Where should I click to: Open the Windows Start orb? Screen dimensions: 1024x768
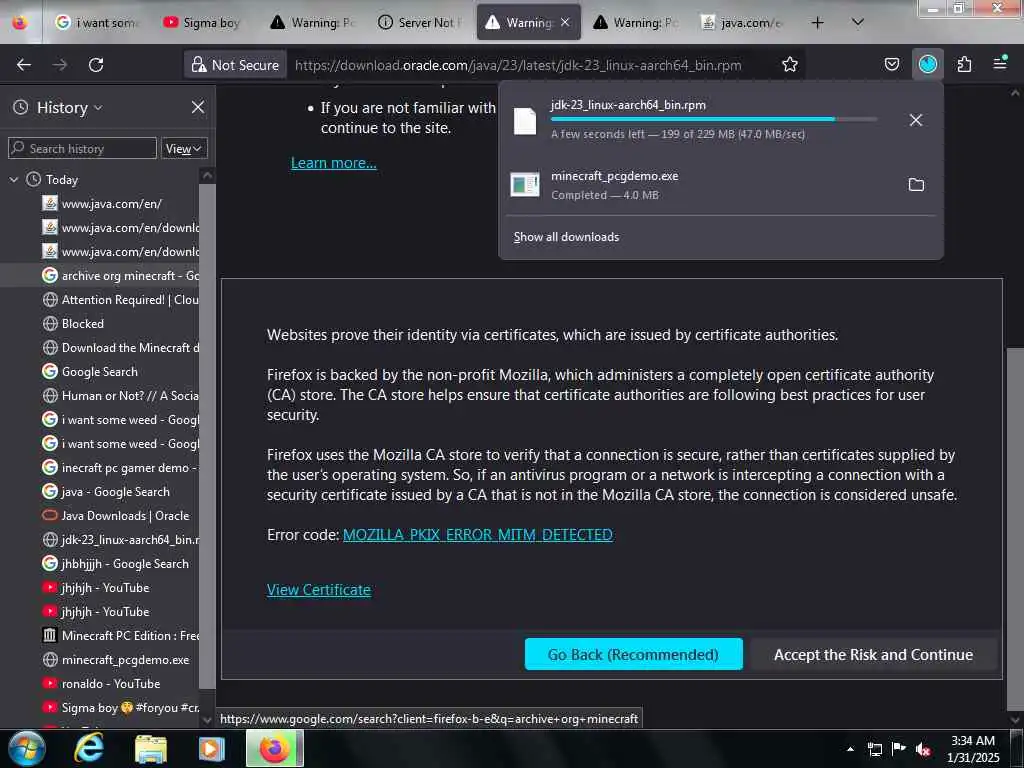[x=27, y=748]
